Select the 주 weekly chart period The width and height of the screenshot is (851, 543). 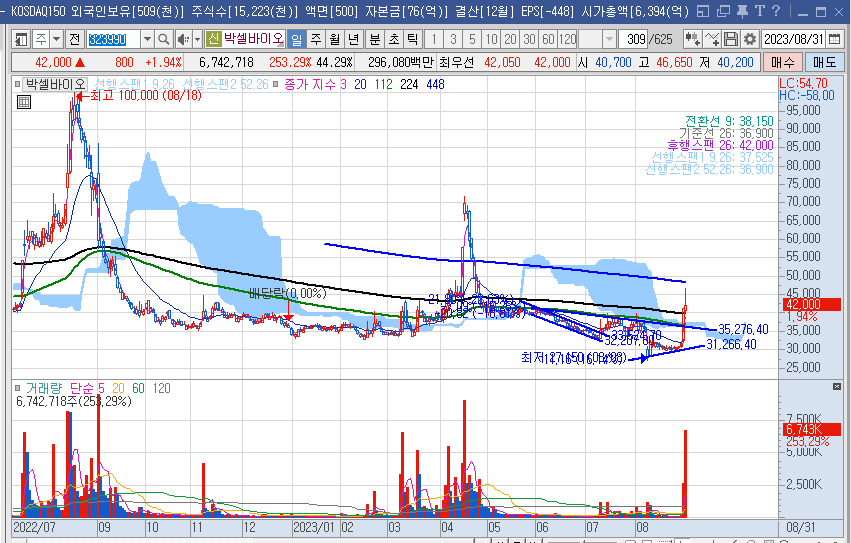(x=316, y=39)
